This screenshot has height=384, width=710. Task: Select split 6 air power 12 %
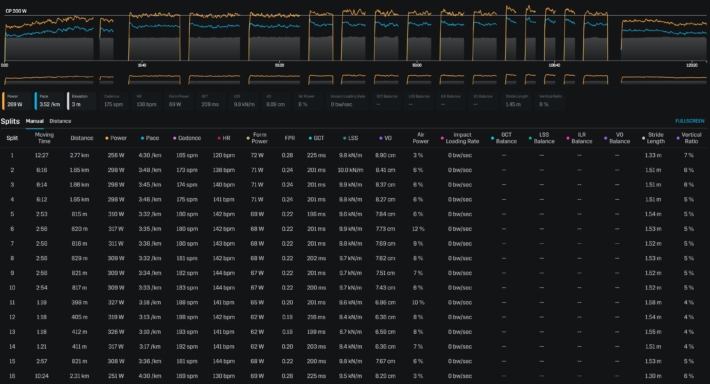click(418, 229)
